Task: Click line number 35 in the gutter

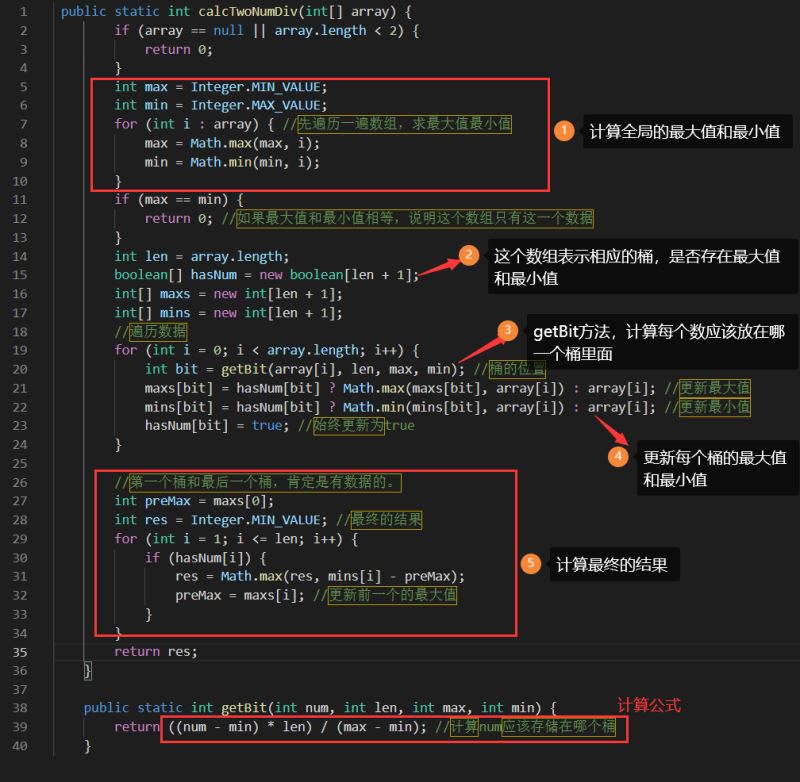Action: (x=20, y=652)
